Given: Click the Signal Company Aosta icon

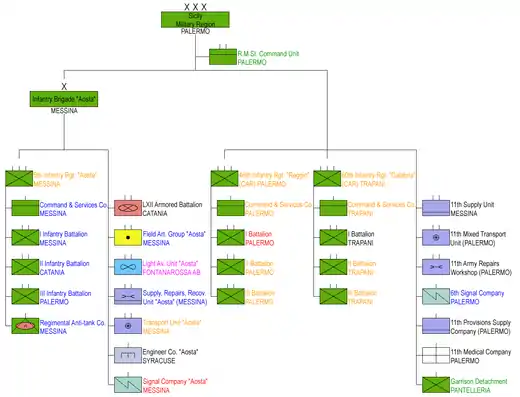Looking at the screenshot, I should 128,385.
